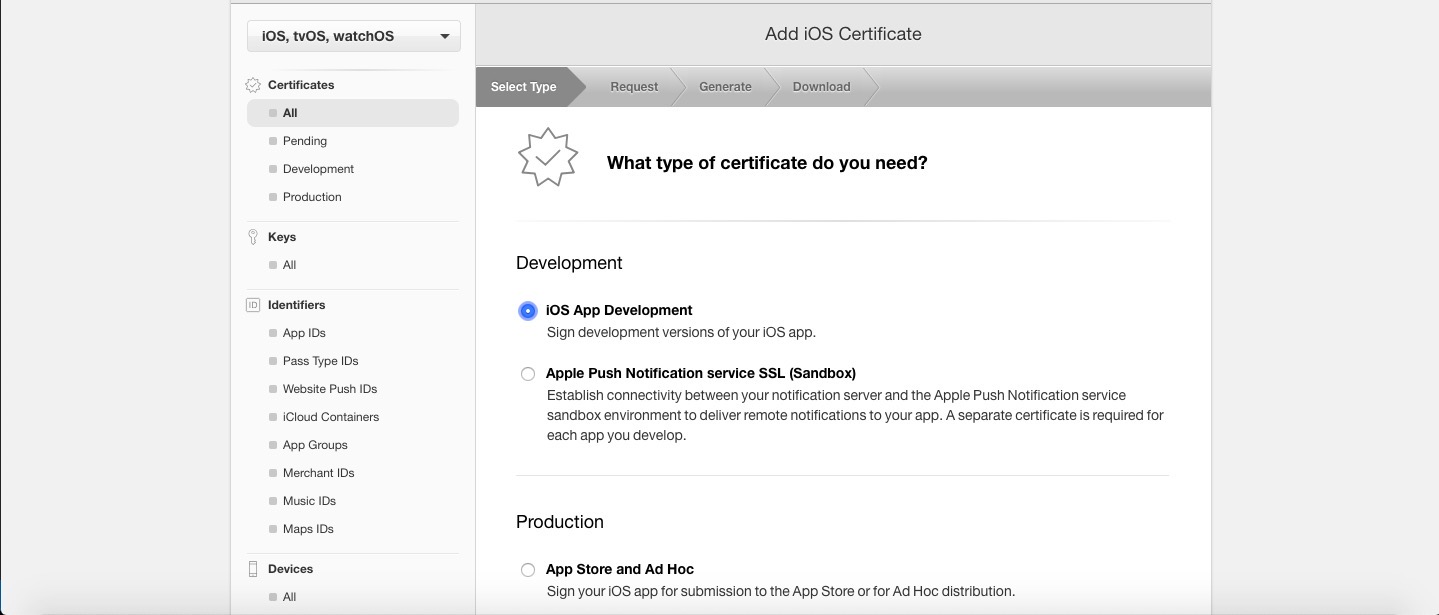Click the Generate step
This screenshot has width=1439, height=615.
coord(725,87)
